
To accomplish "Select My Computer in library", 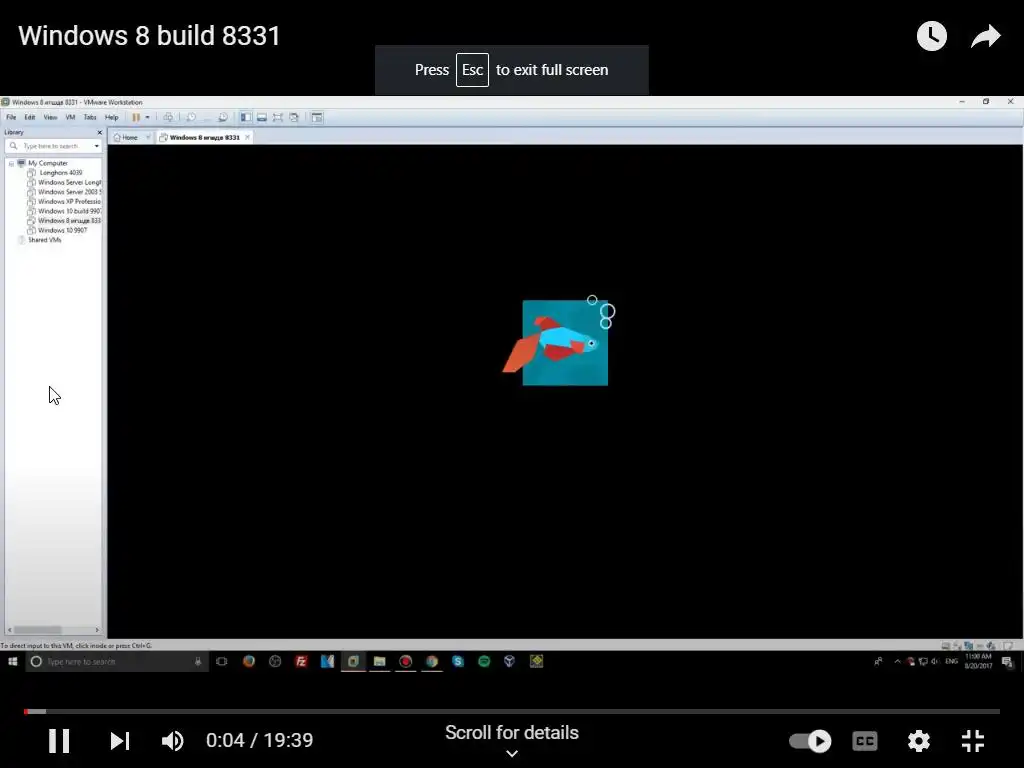I will [48, 163].
